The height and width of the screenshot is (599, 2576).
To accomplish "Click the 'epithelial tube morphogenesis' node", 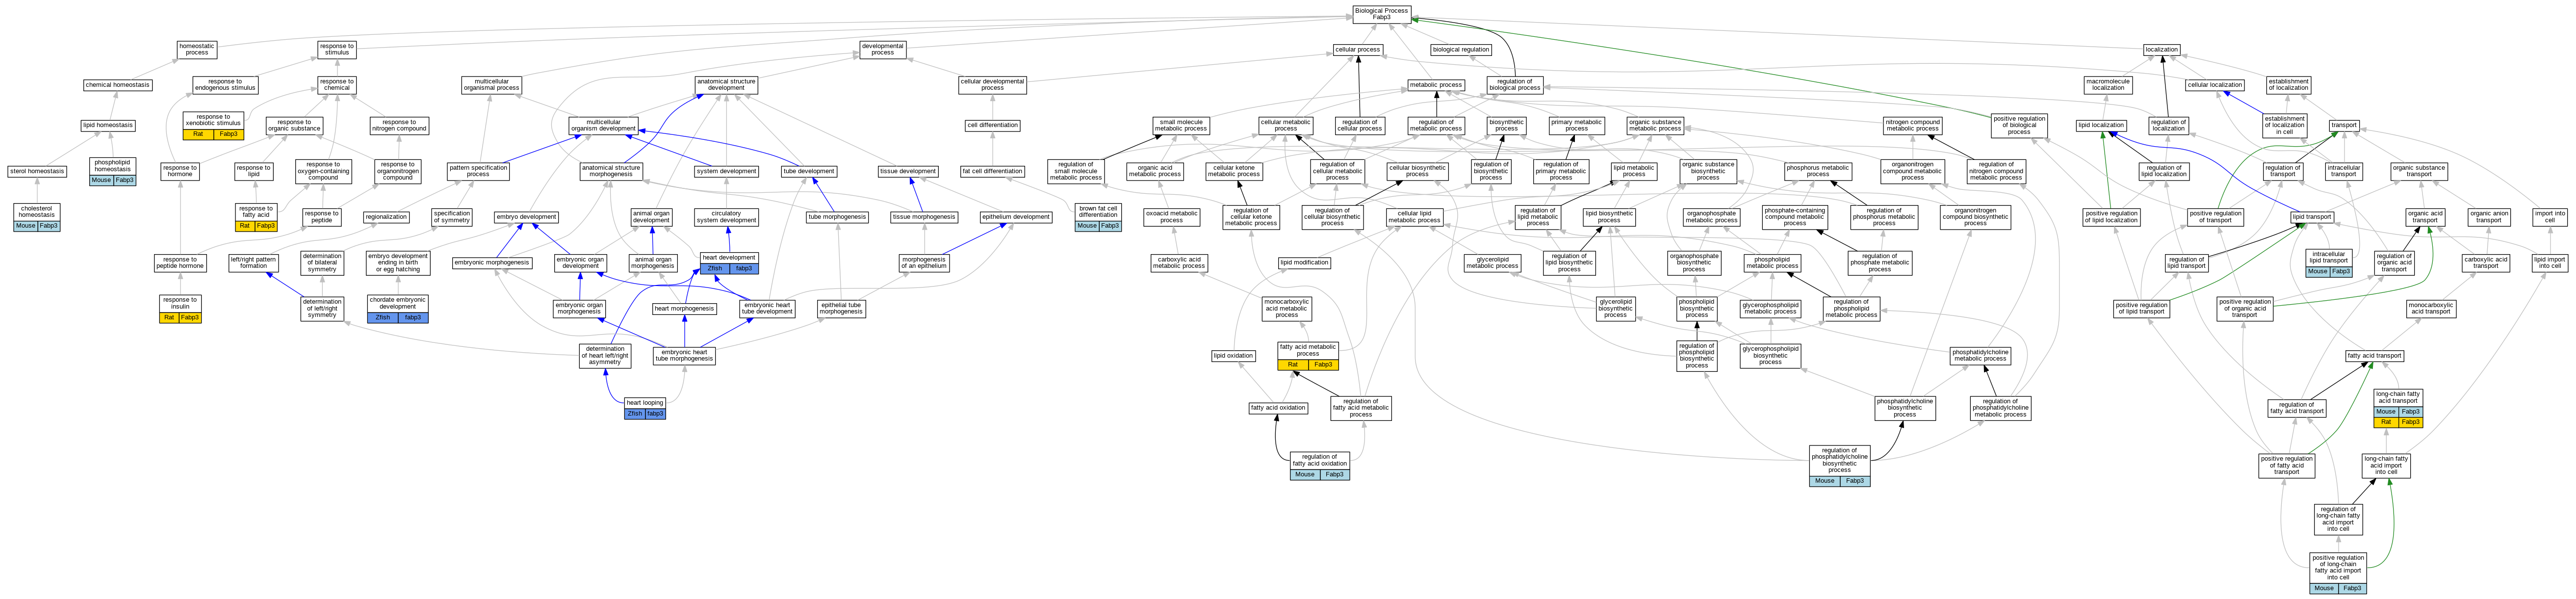I will click(x=841, y=308).
